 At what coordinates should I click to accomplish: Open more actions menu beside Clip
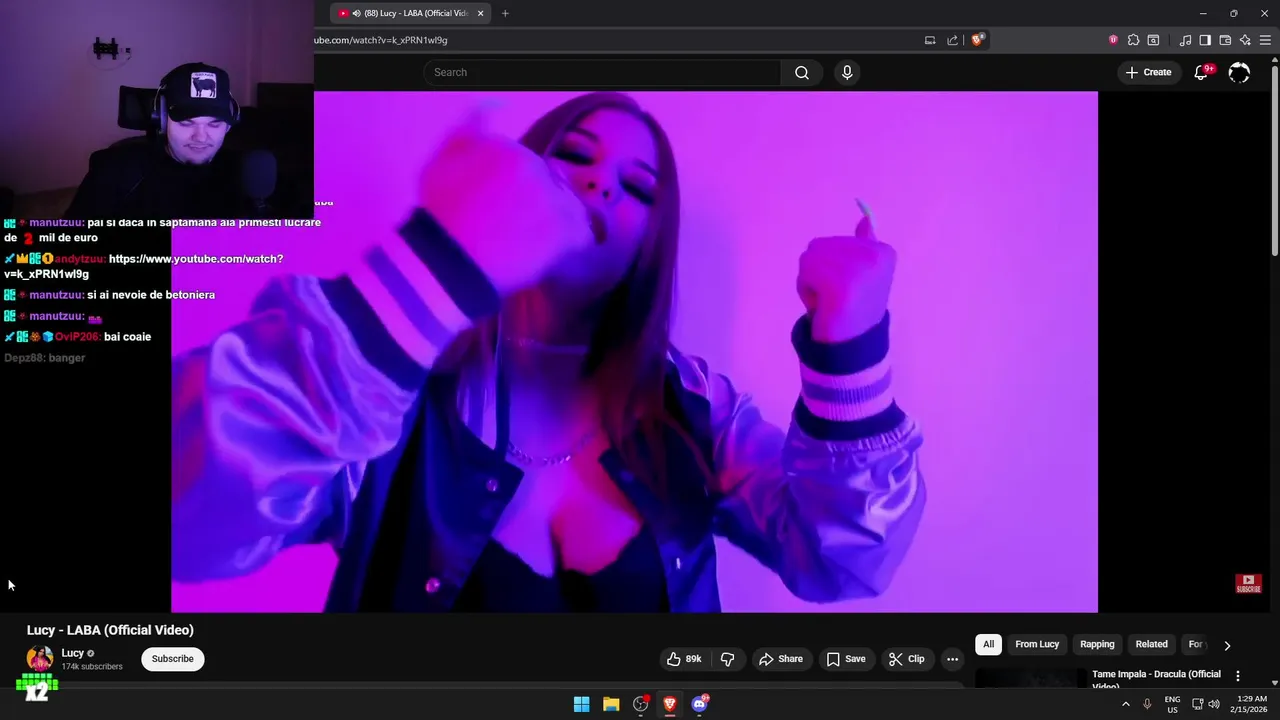952,659
